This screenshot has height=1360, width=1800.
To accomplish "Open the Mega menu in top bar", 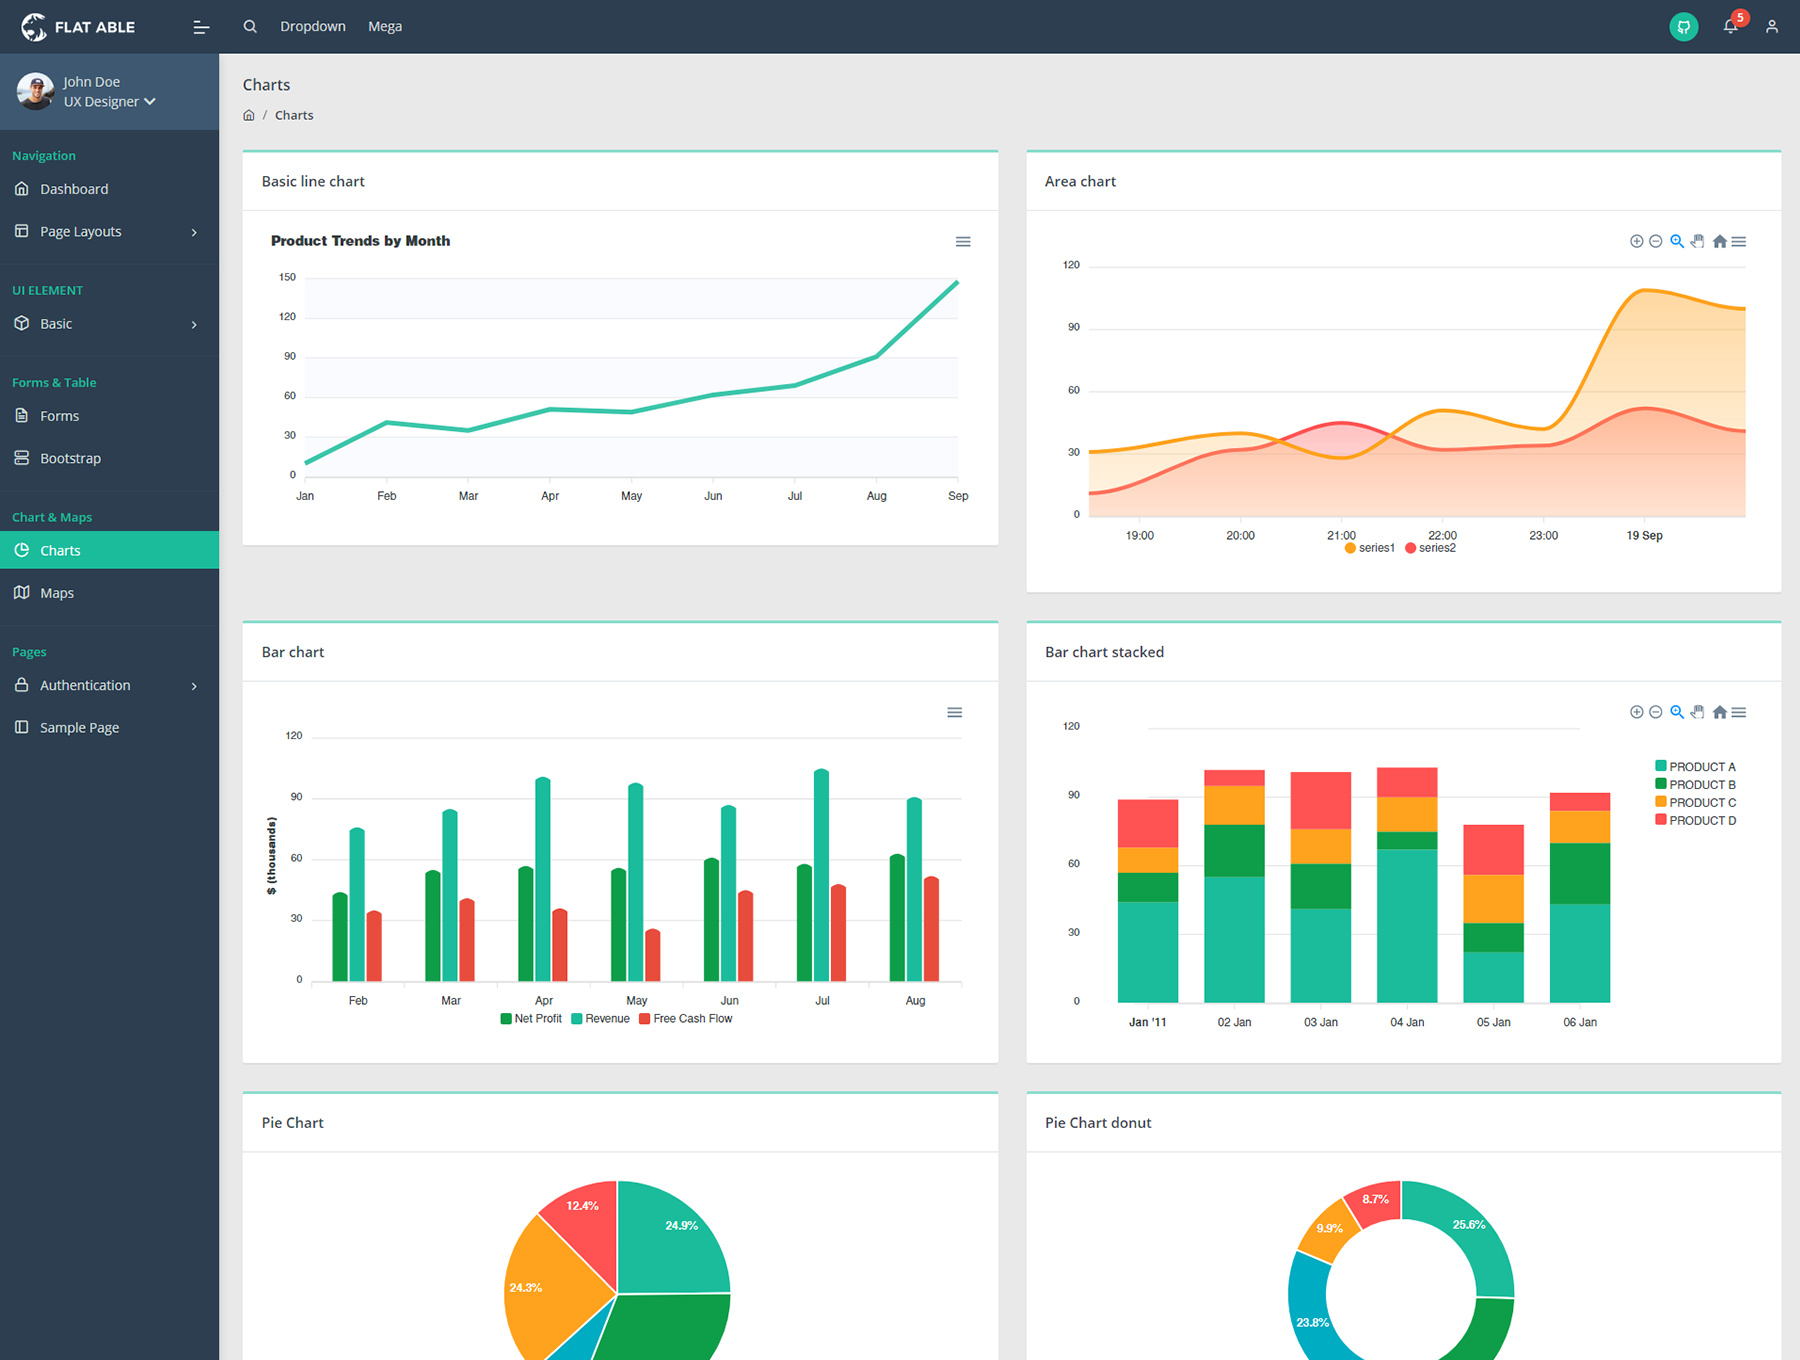I will [x=385, y=27].
